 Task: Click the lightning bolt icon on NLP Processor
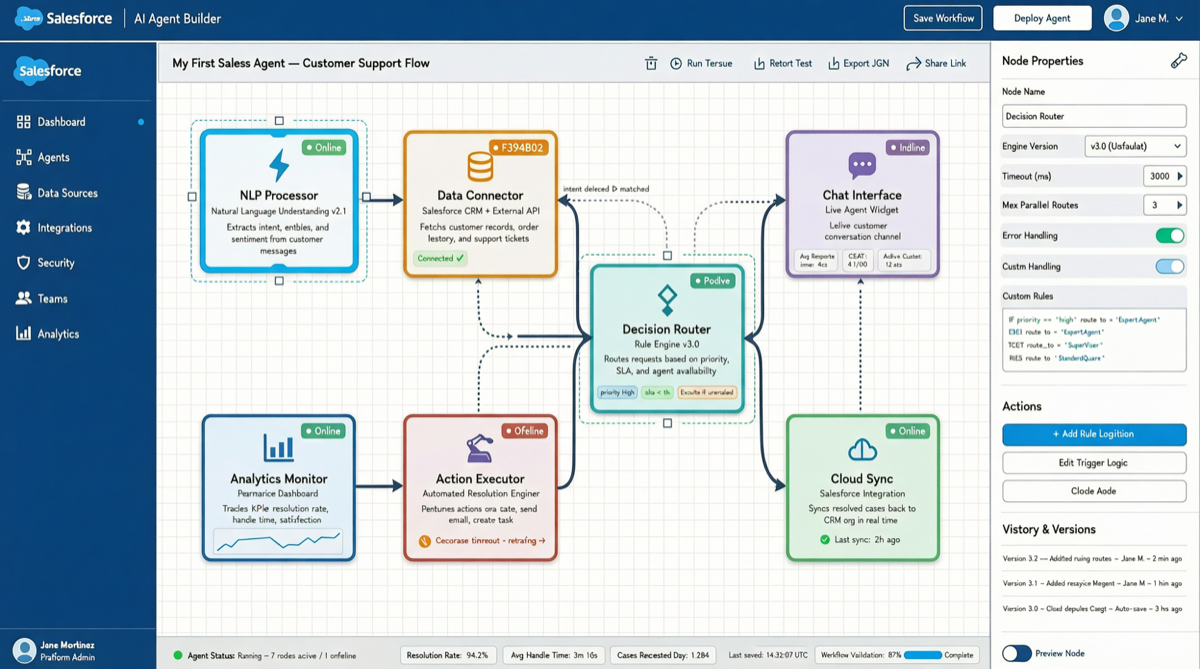pyautogui.click(x=278, y=166)
